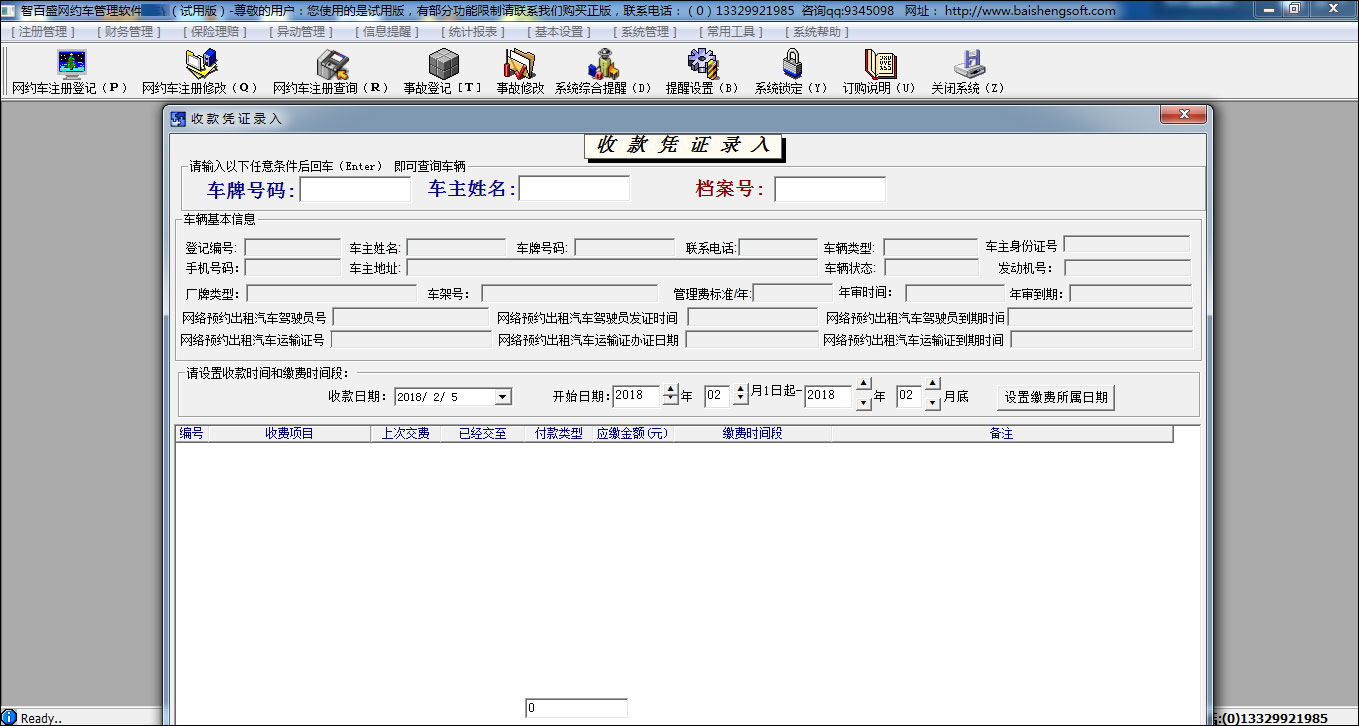
Task: Decrease the start month spinner value
Action: [740, 402]
